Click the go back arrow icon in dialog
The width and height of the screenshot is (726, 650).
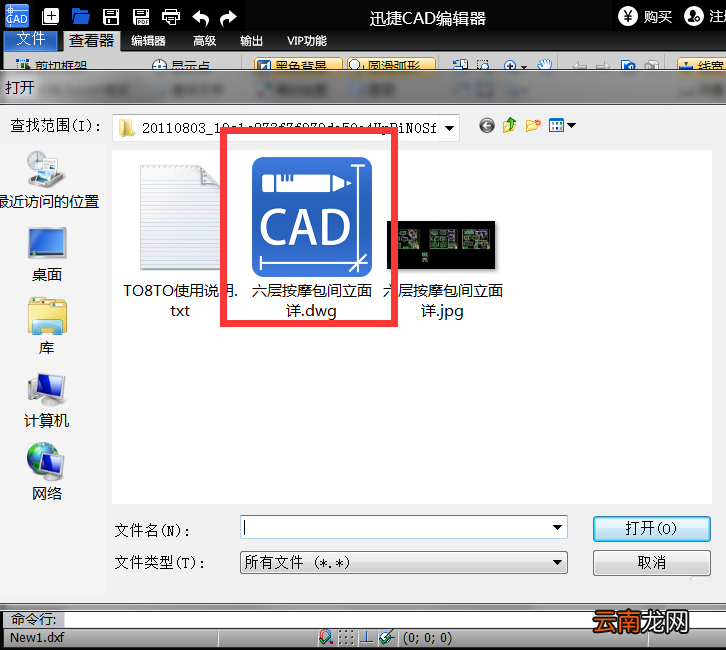(x=487, y=125)
